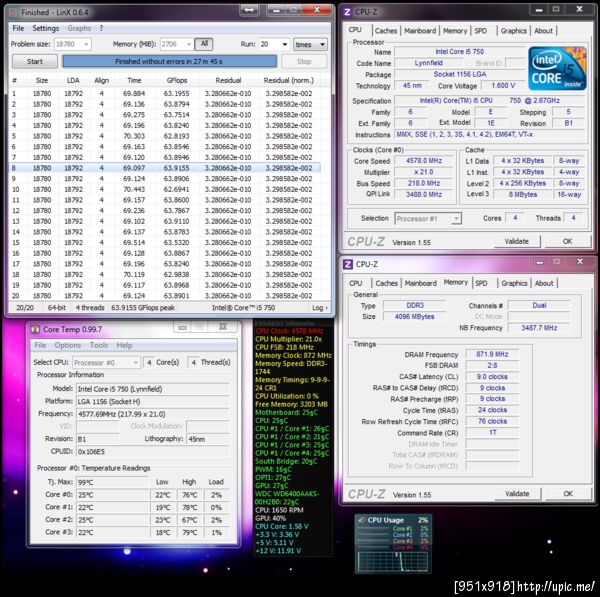Click Core #0 temperature reading 25°C

[x=112, y=495]
